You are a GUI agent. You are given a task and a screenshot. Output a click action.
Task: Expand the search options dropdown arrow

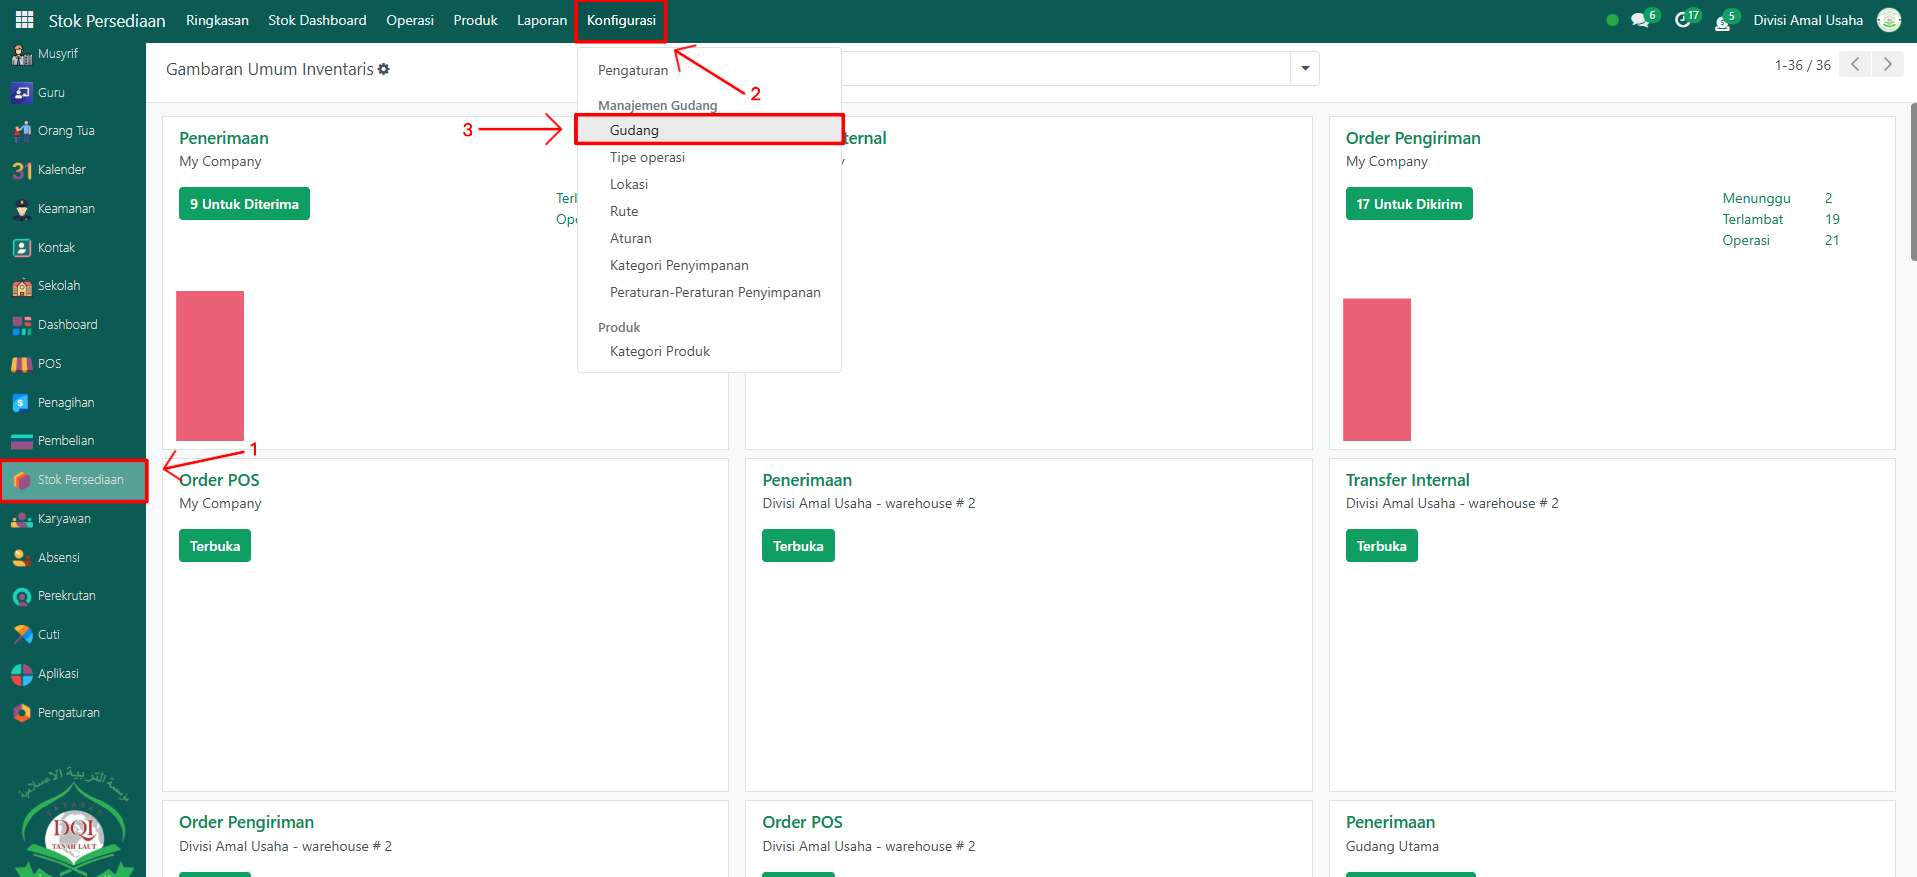pyautogui.click(x=1305, y=69)
